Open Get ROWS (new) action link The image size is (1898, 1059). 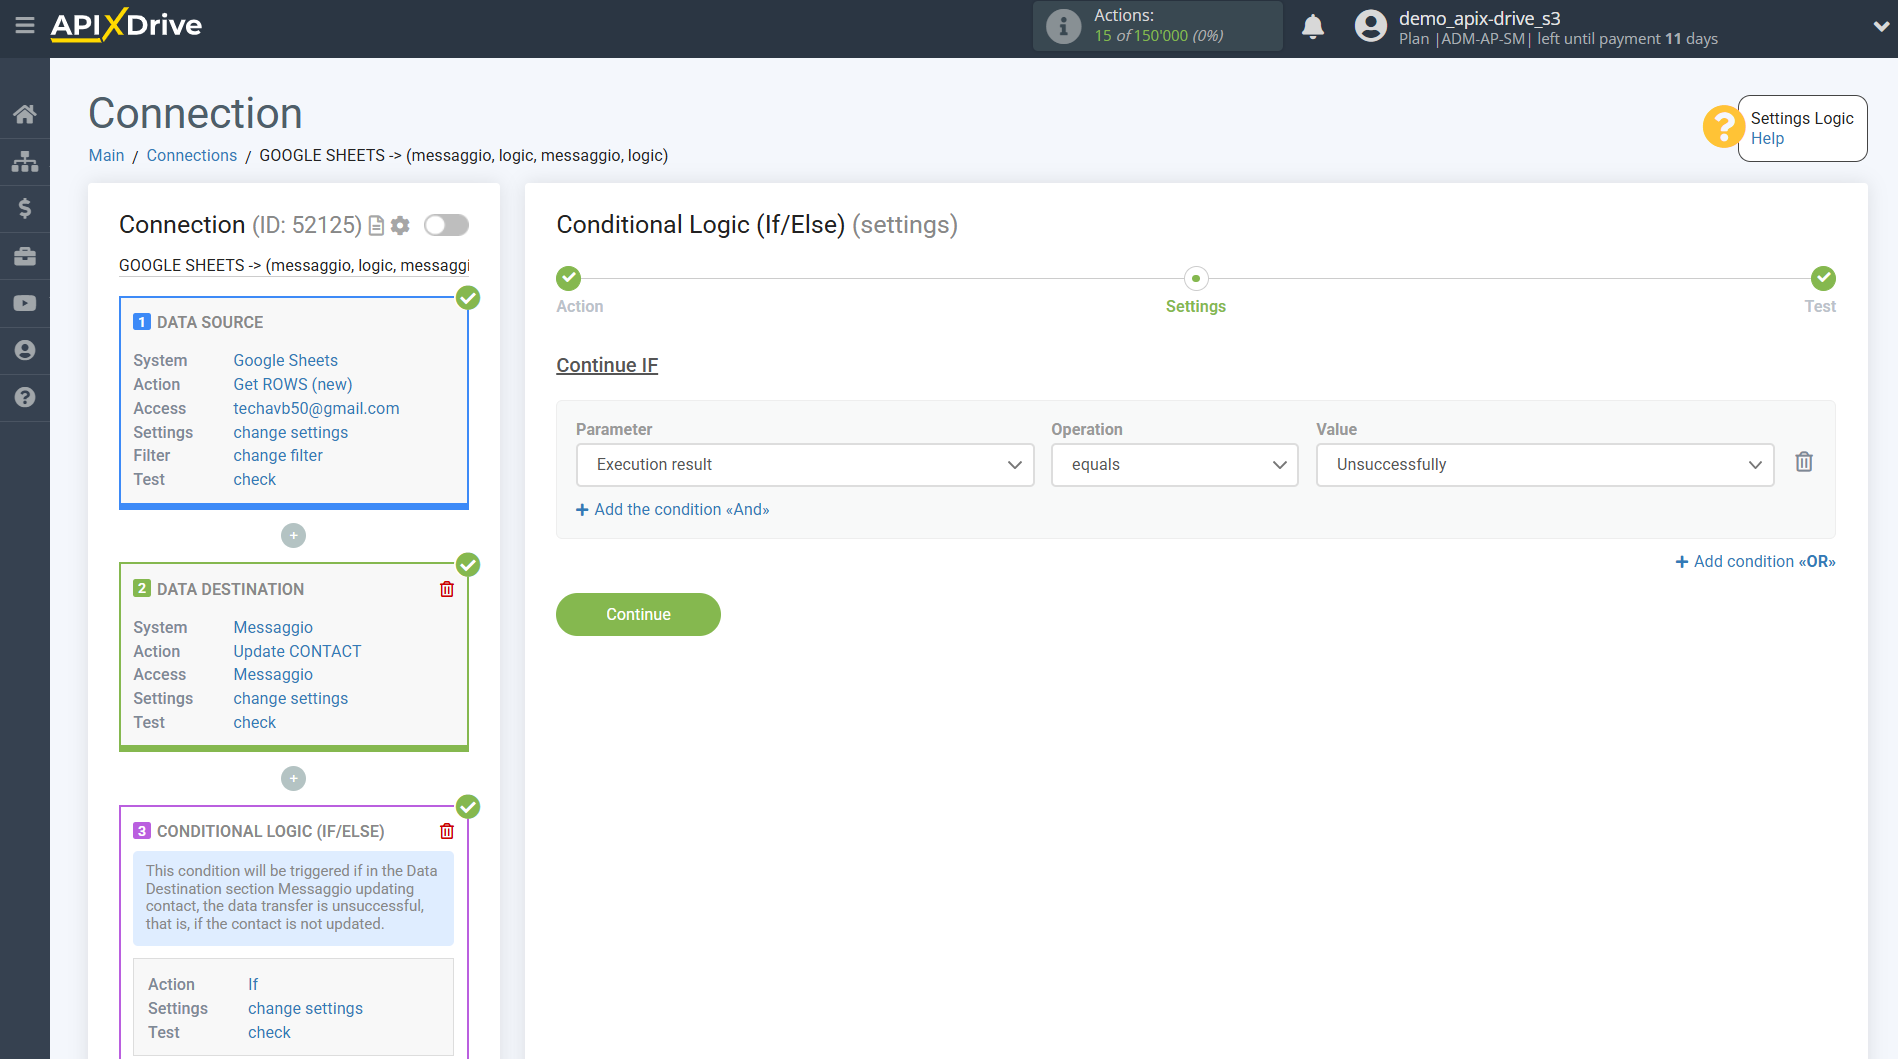(x=293, y=384)
